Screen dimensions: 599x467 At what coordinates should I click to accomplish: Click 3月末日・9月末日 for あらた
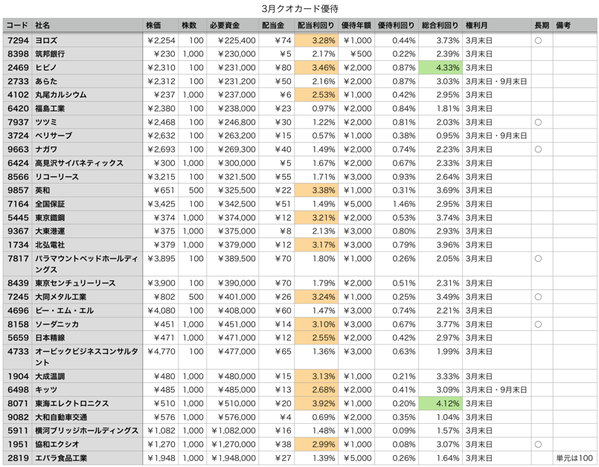pos(496,81)
